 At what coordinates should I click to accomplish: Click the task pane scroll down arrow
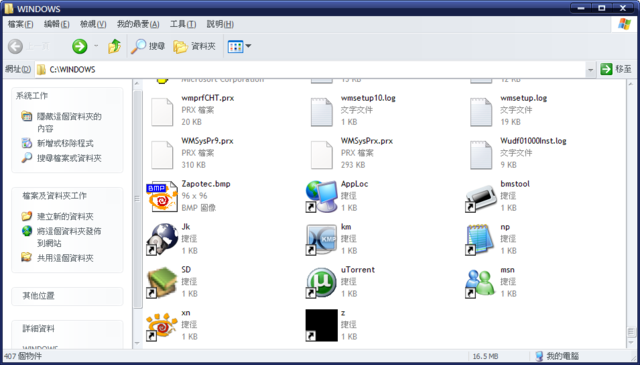(x=138, y=344)
